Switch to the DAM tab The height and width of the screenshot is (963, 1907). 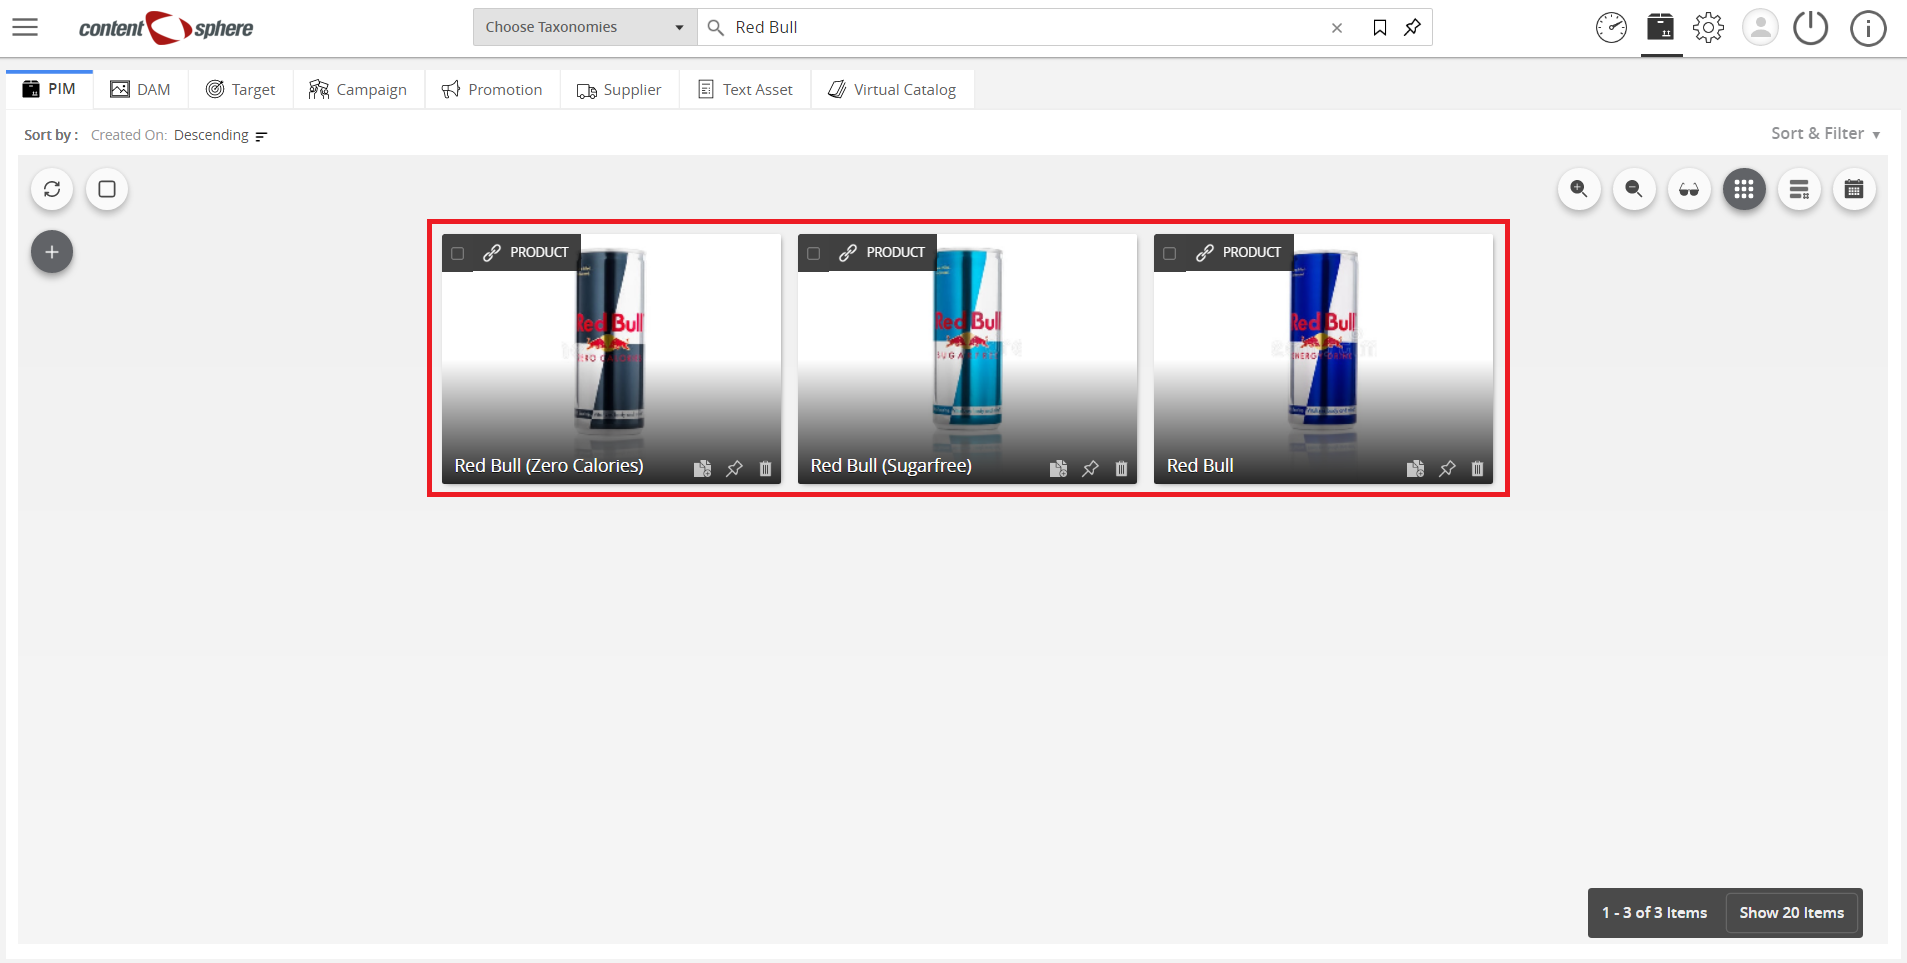pyautogui.click(x=141, y=89)
